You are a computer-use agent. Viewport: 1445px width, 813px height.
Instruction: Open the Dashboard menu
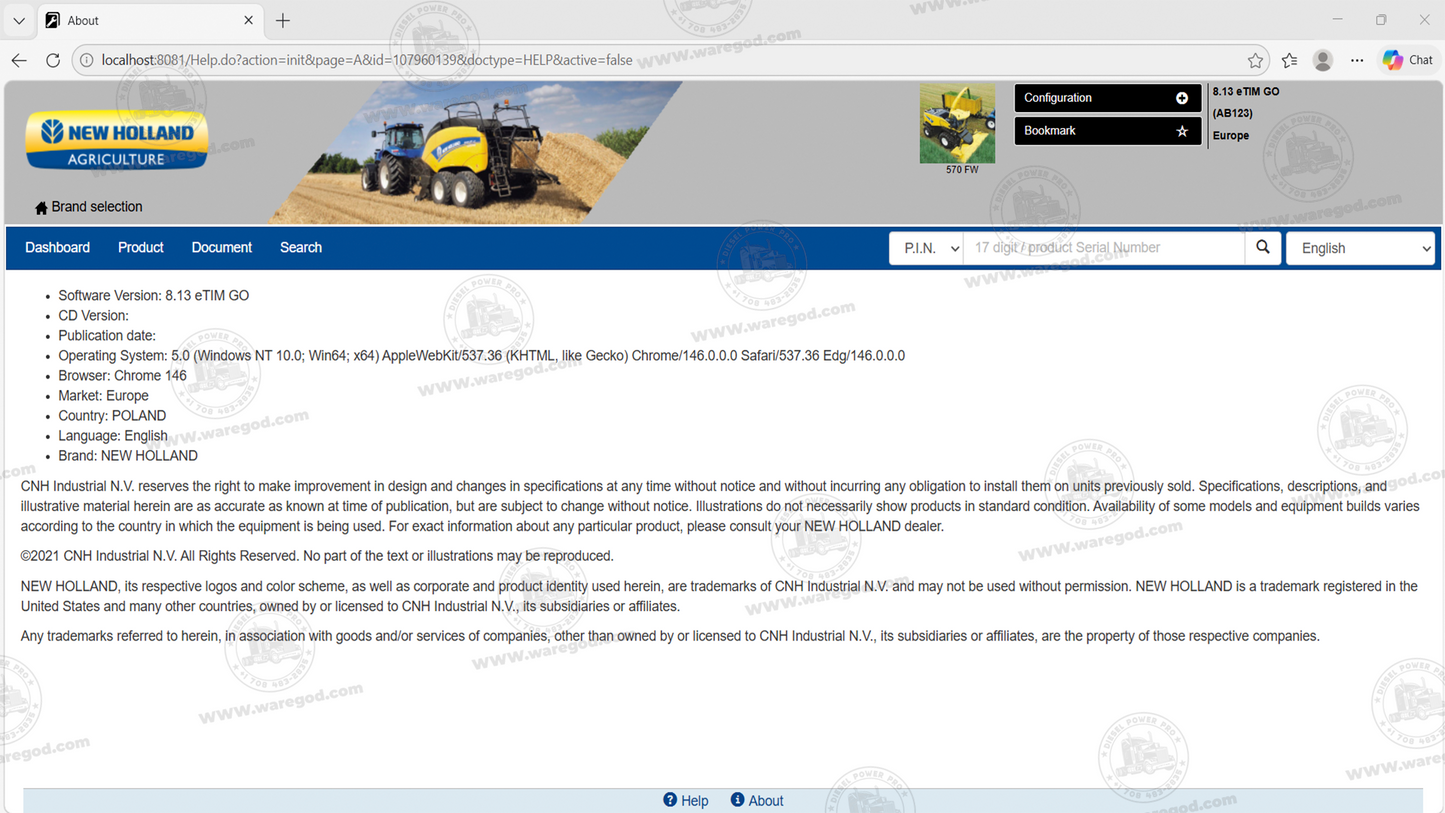click(x=57, y=248)
